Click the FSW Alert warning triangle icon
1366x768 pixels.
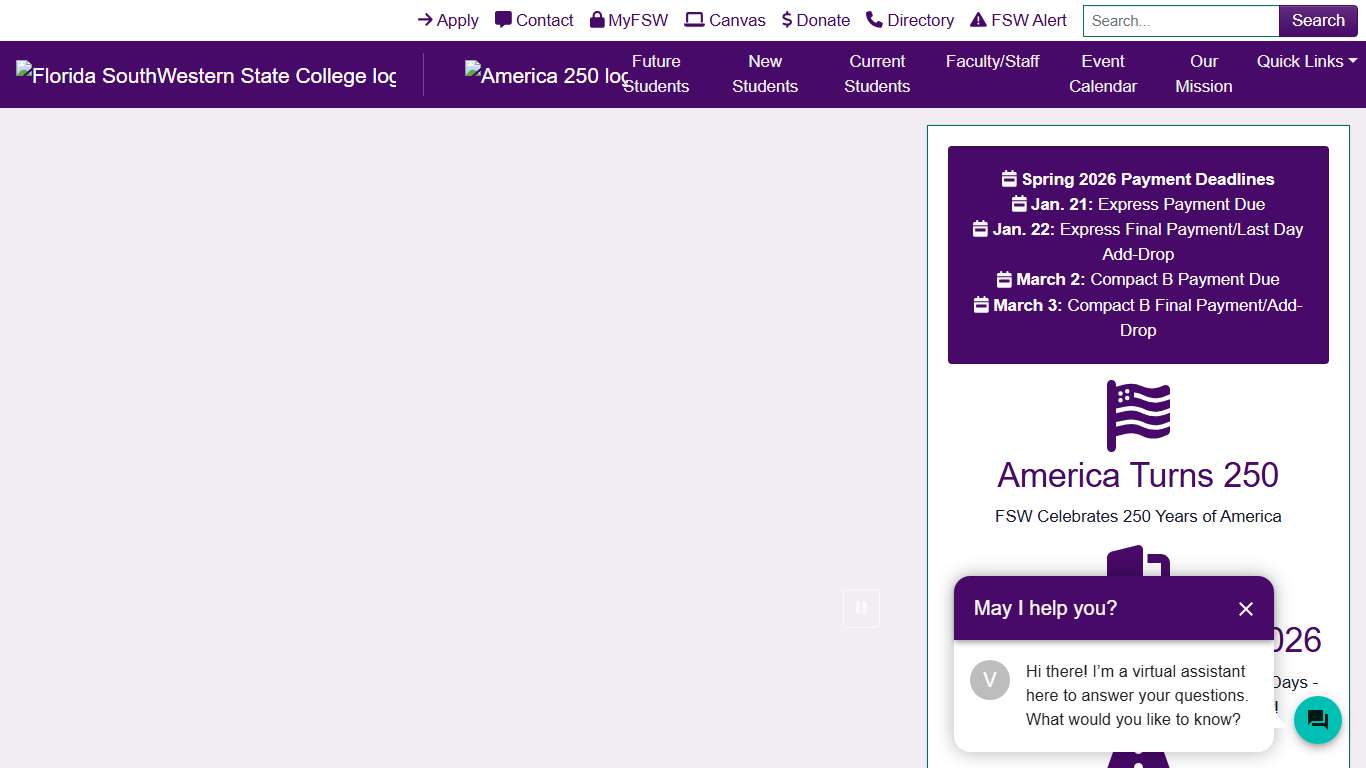coord(977,19)
